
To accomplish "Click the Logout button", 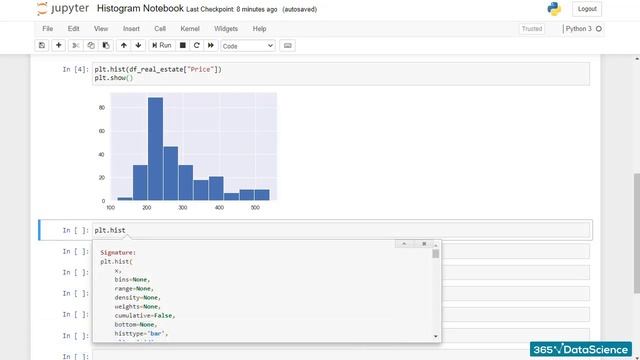I will click(x=587, y=9).
